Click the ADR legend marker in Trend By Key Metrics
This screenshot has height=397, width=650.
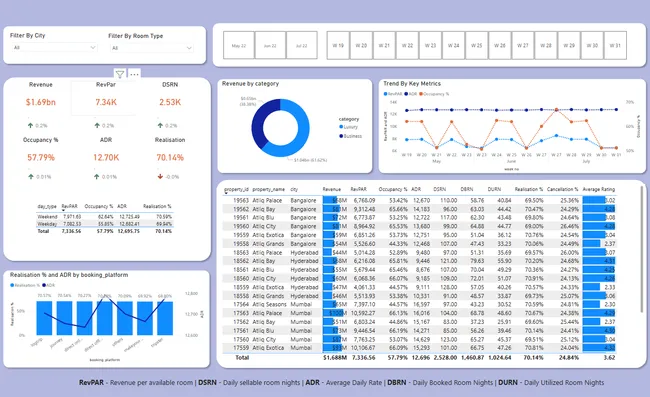pos(406,94)
